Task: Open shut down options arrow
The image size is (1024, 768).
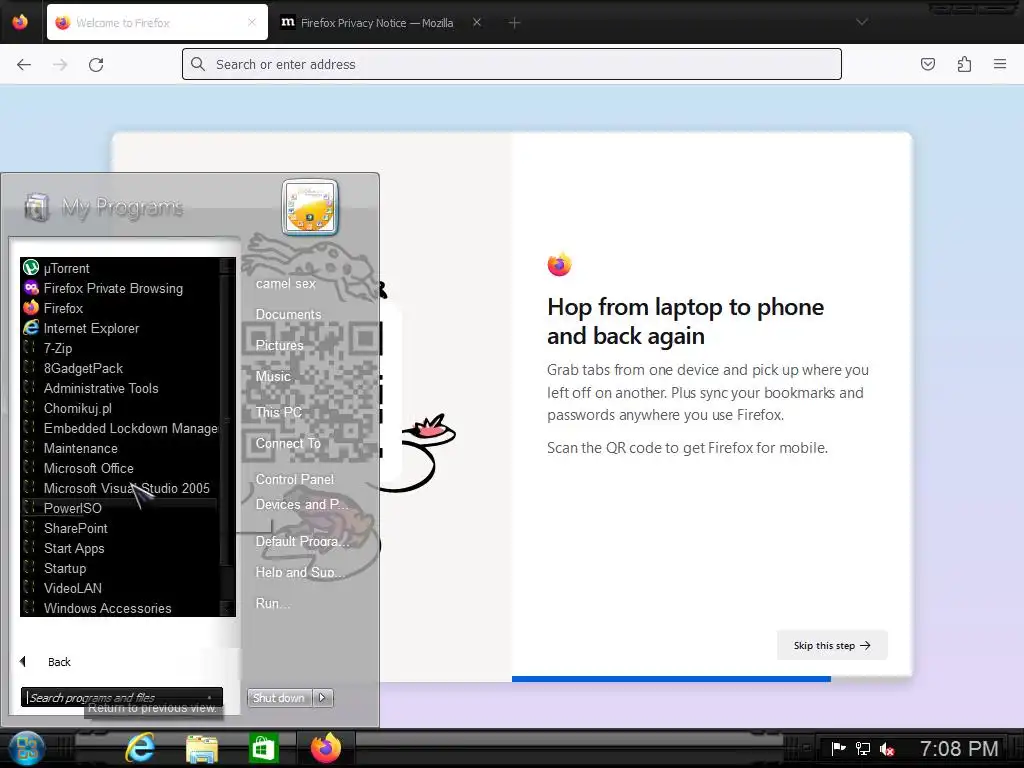Action: [x=323, y=697]
